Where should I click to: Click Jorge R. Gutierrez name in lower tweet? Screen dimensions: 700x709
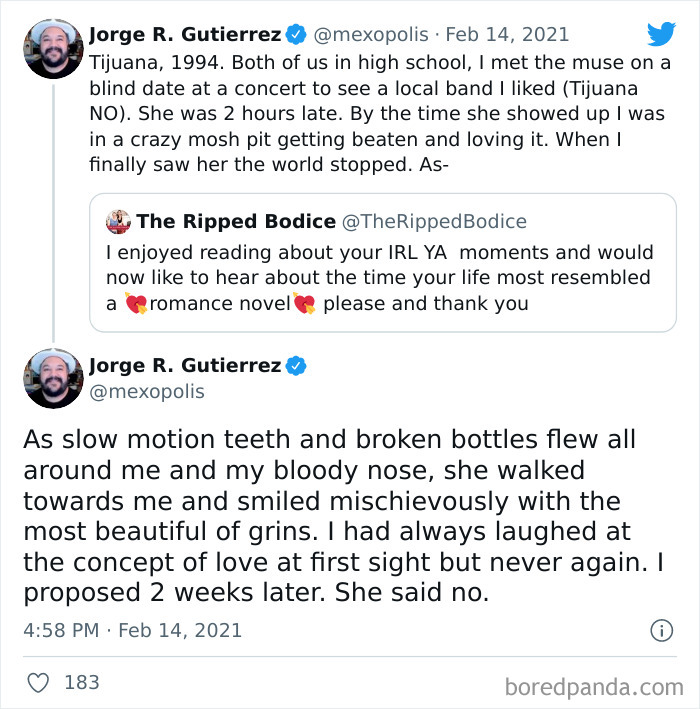click(185, 366)
